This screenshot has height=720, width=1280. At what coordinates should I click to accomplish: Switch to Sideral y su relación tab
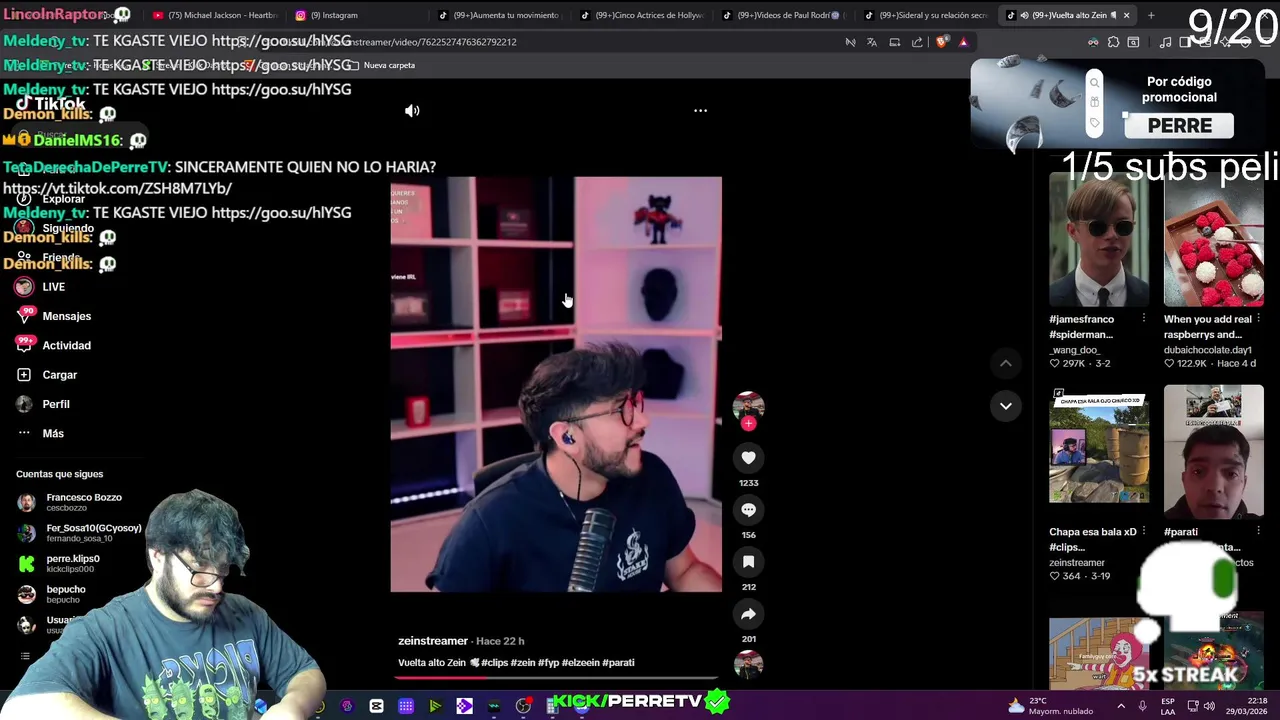pos(925,15)
